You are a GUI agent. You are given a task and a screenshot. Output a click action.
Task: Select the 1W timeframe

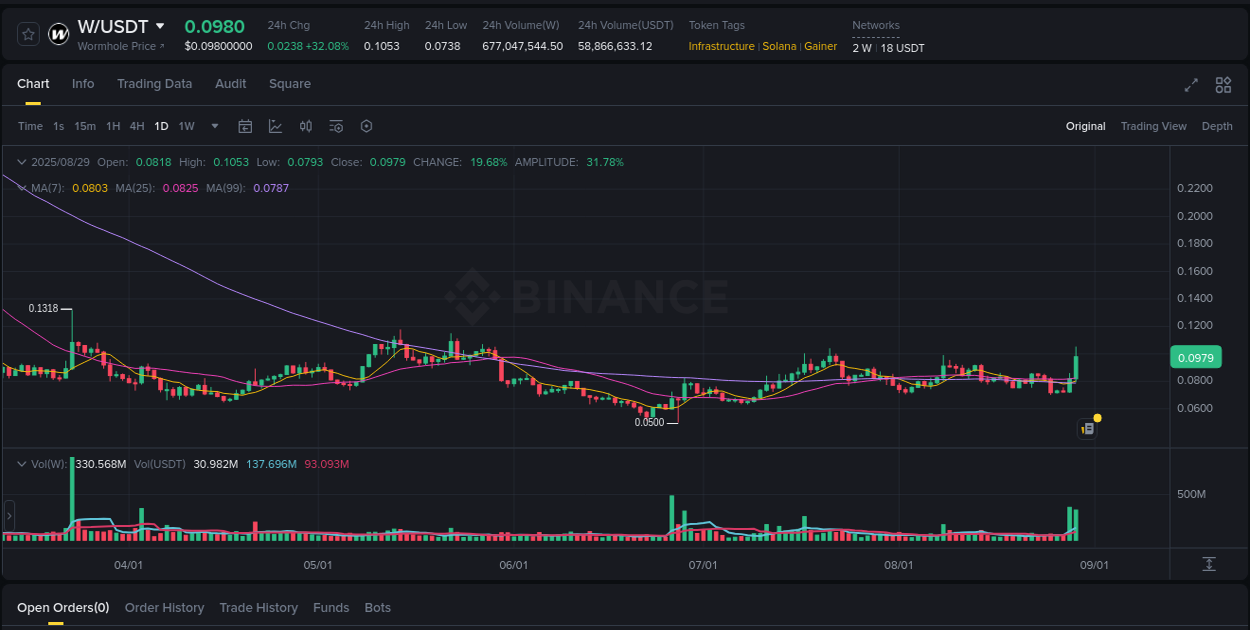(x=186, y=126)
